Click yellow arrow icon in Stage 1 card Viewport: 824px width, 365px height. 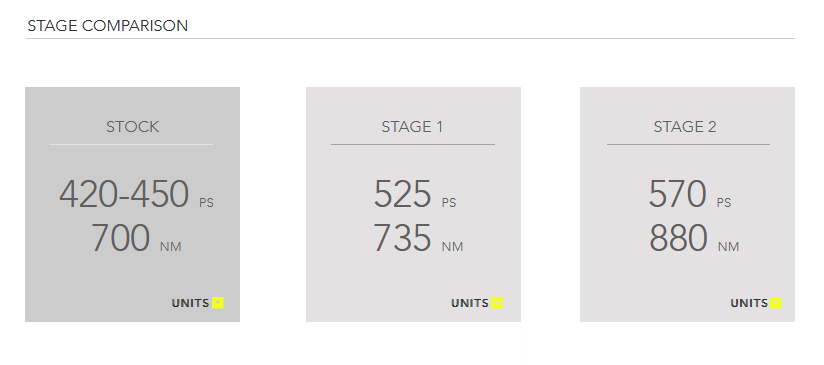(497, 303)
